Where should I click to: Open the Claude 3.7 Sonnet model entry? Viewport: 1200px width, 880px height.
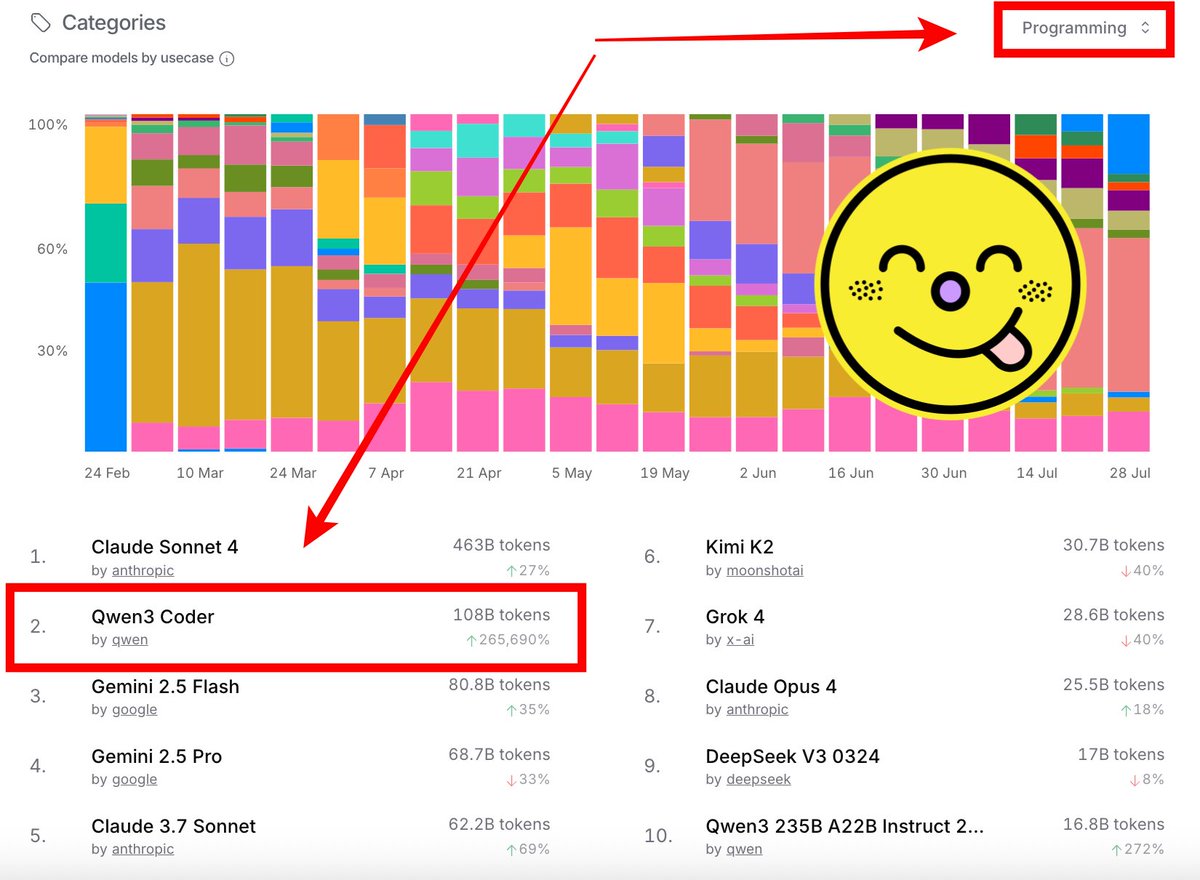[174, 827]
